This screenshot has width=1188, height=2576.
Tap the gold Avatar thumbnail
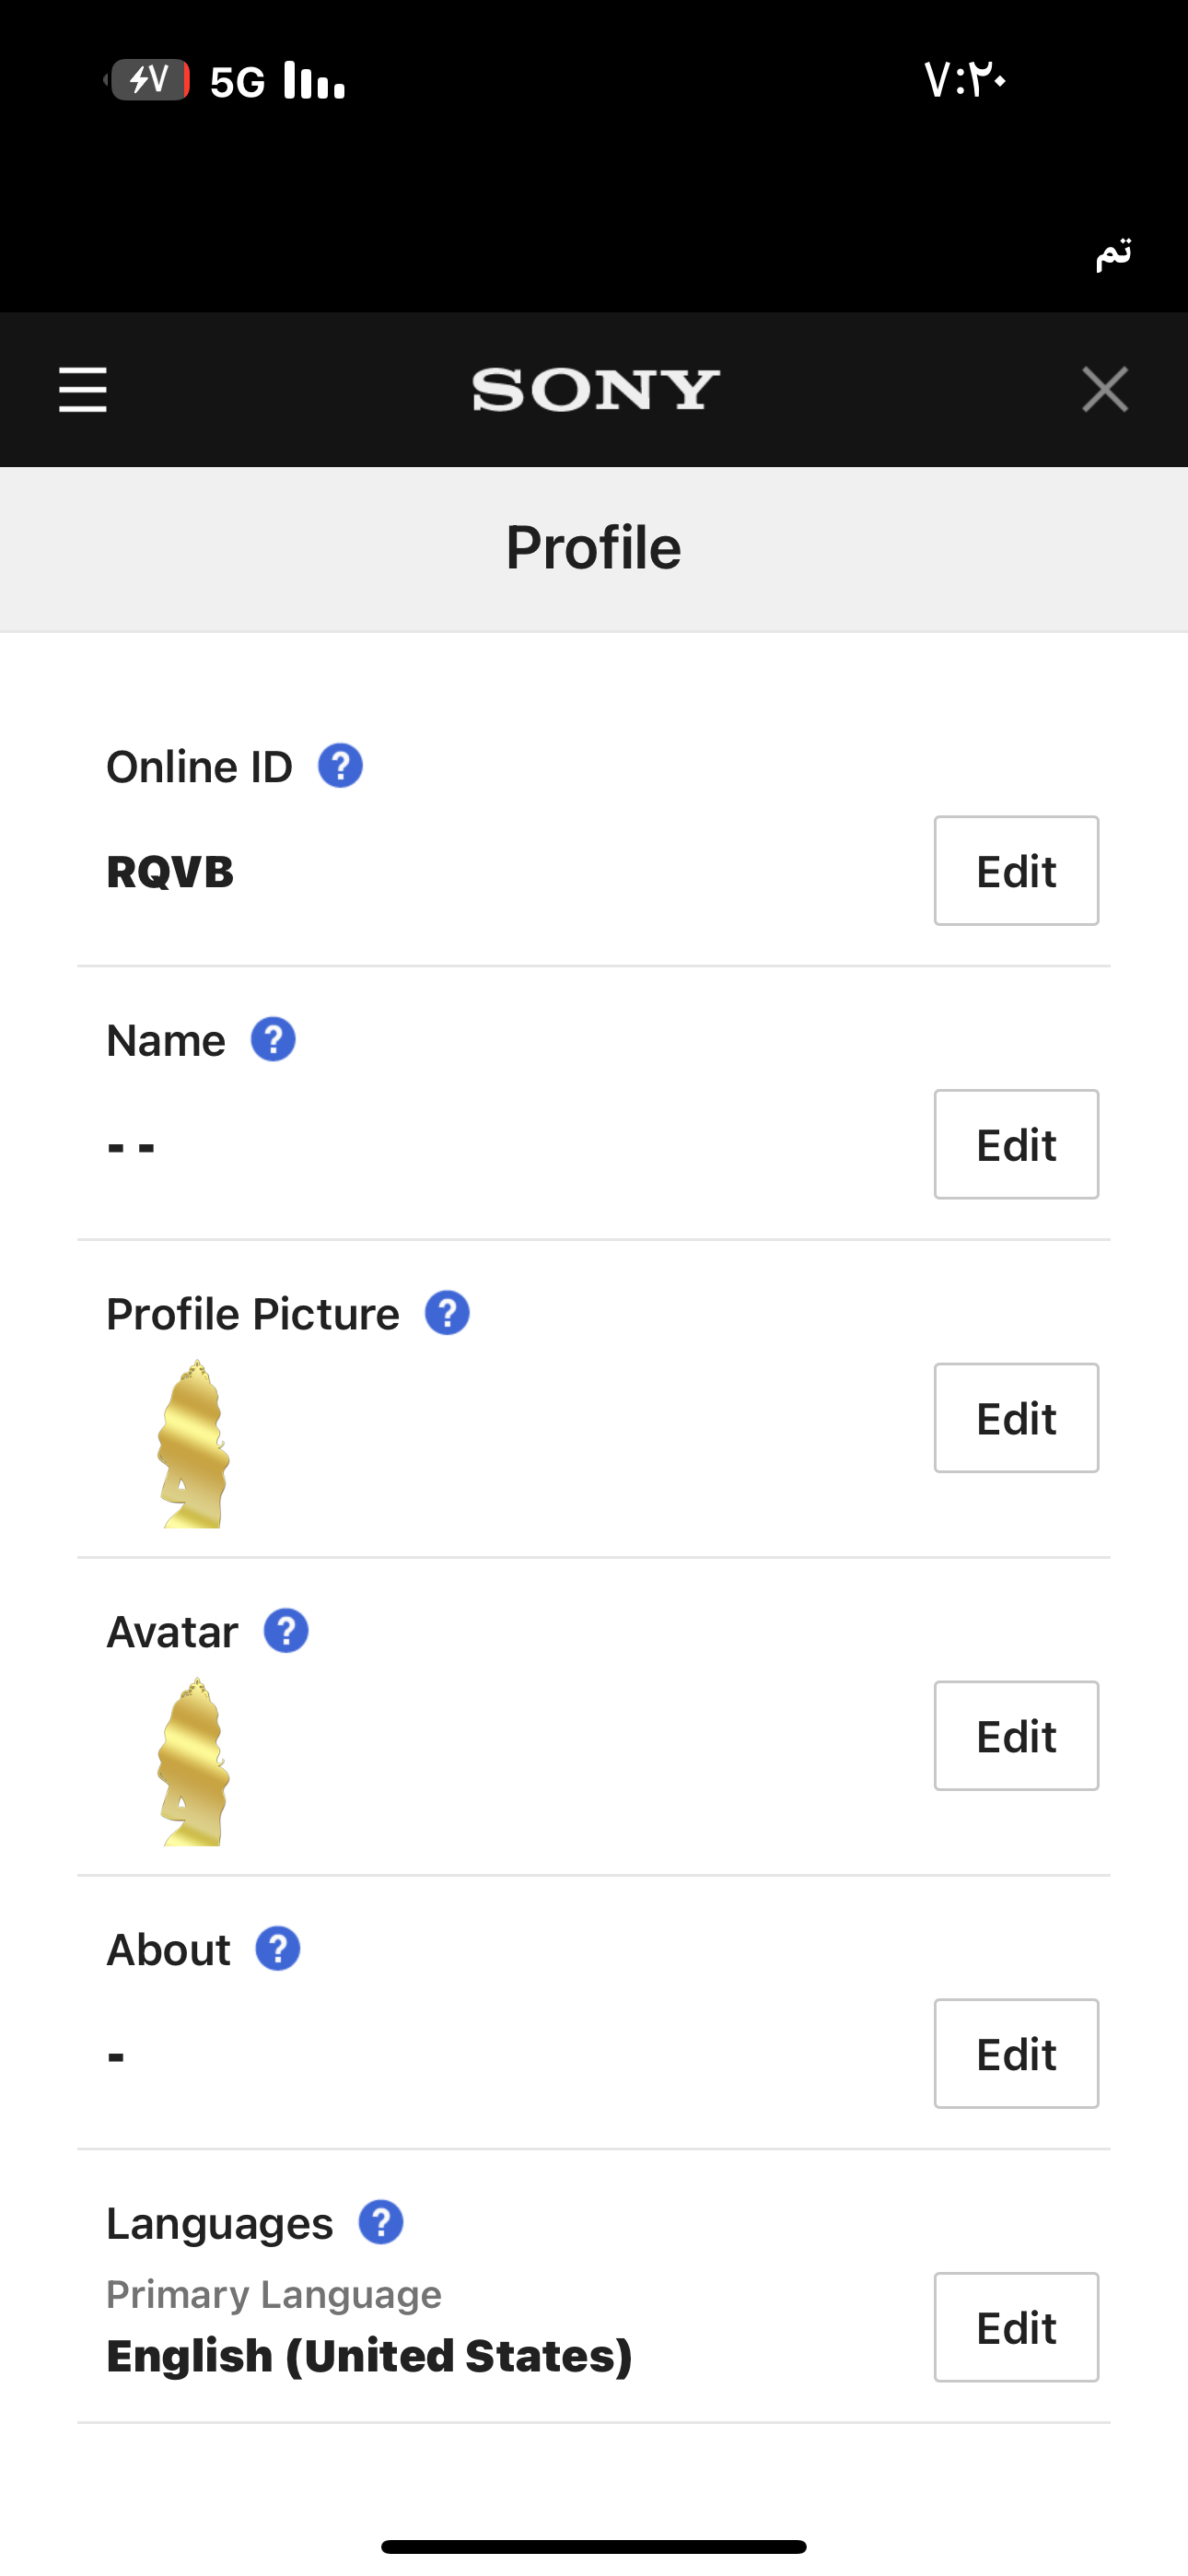194,1762
